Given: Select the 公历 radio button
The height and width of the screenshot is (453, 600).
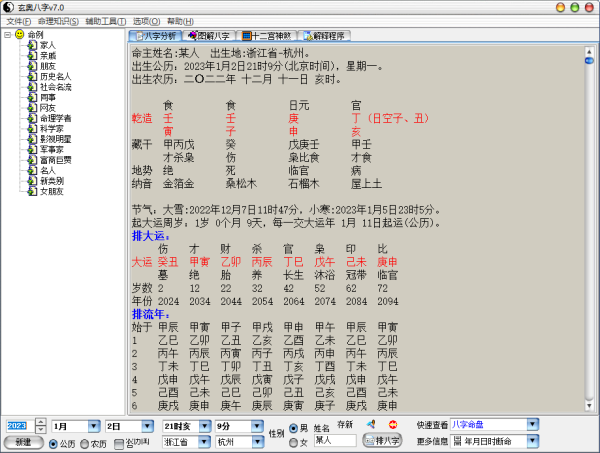Looking at the screenshot, I should tap(53, 442).
